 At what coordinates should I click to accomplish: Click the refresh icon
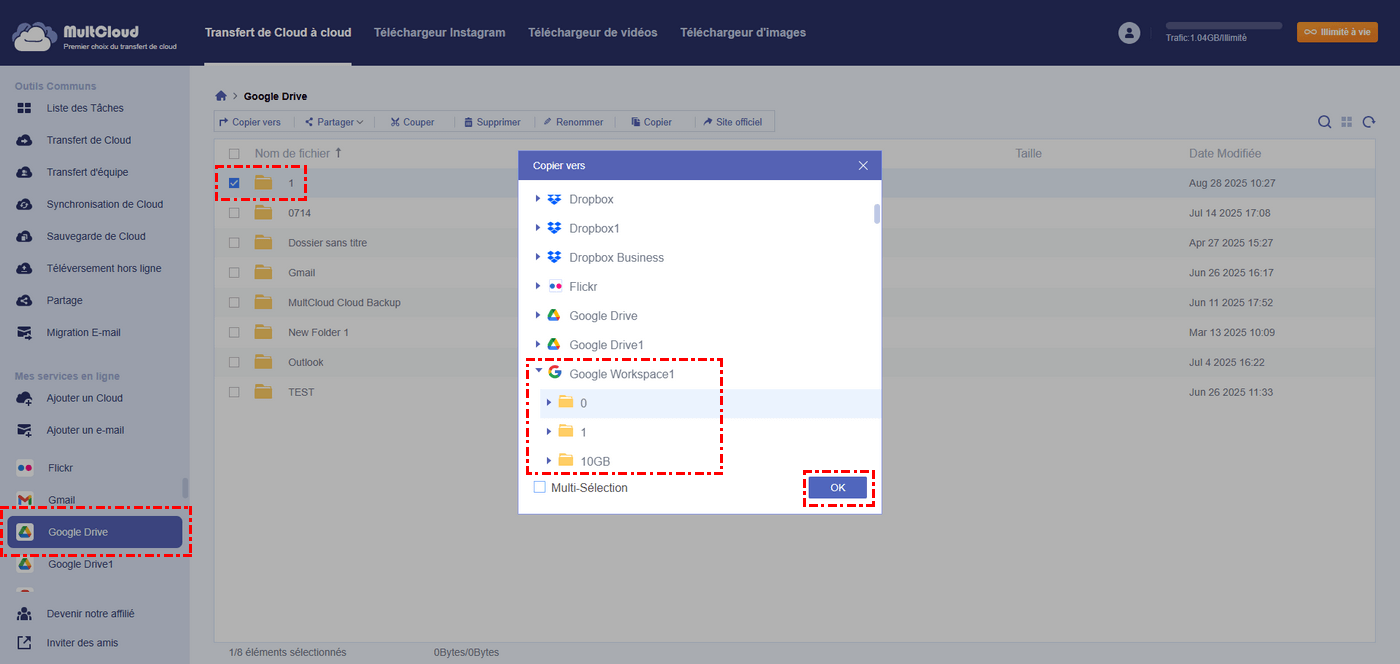(1370, 122)
